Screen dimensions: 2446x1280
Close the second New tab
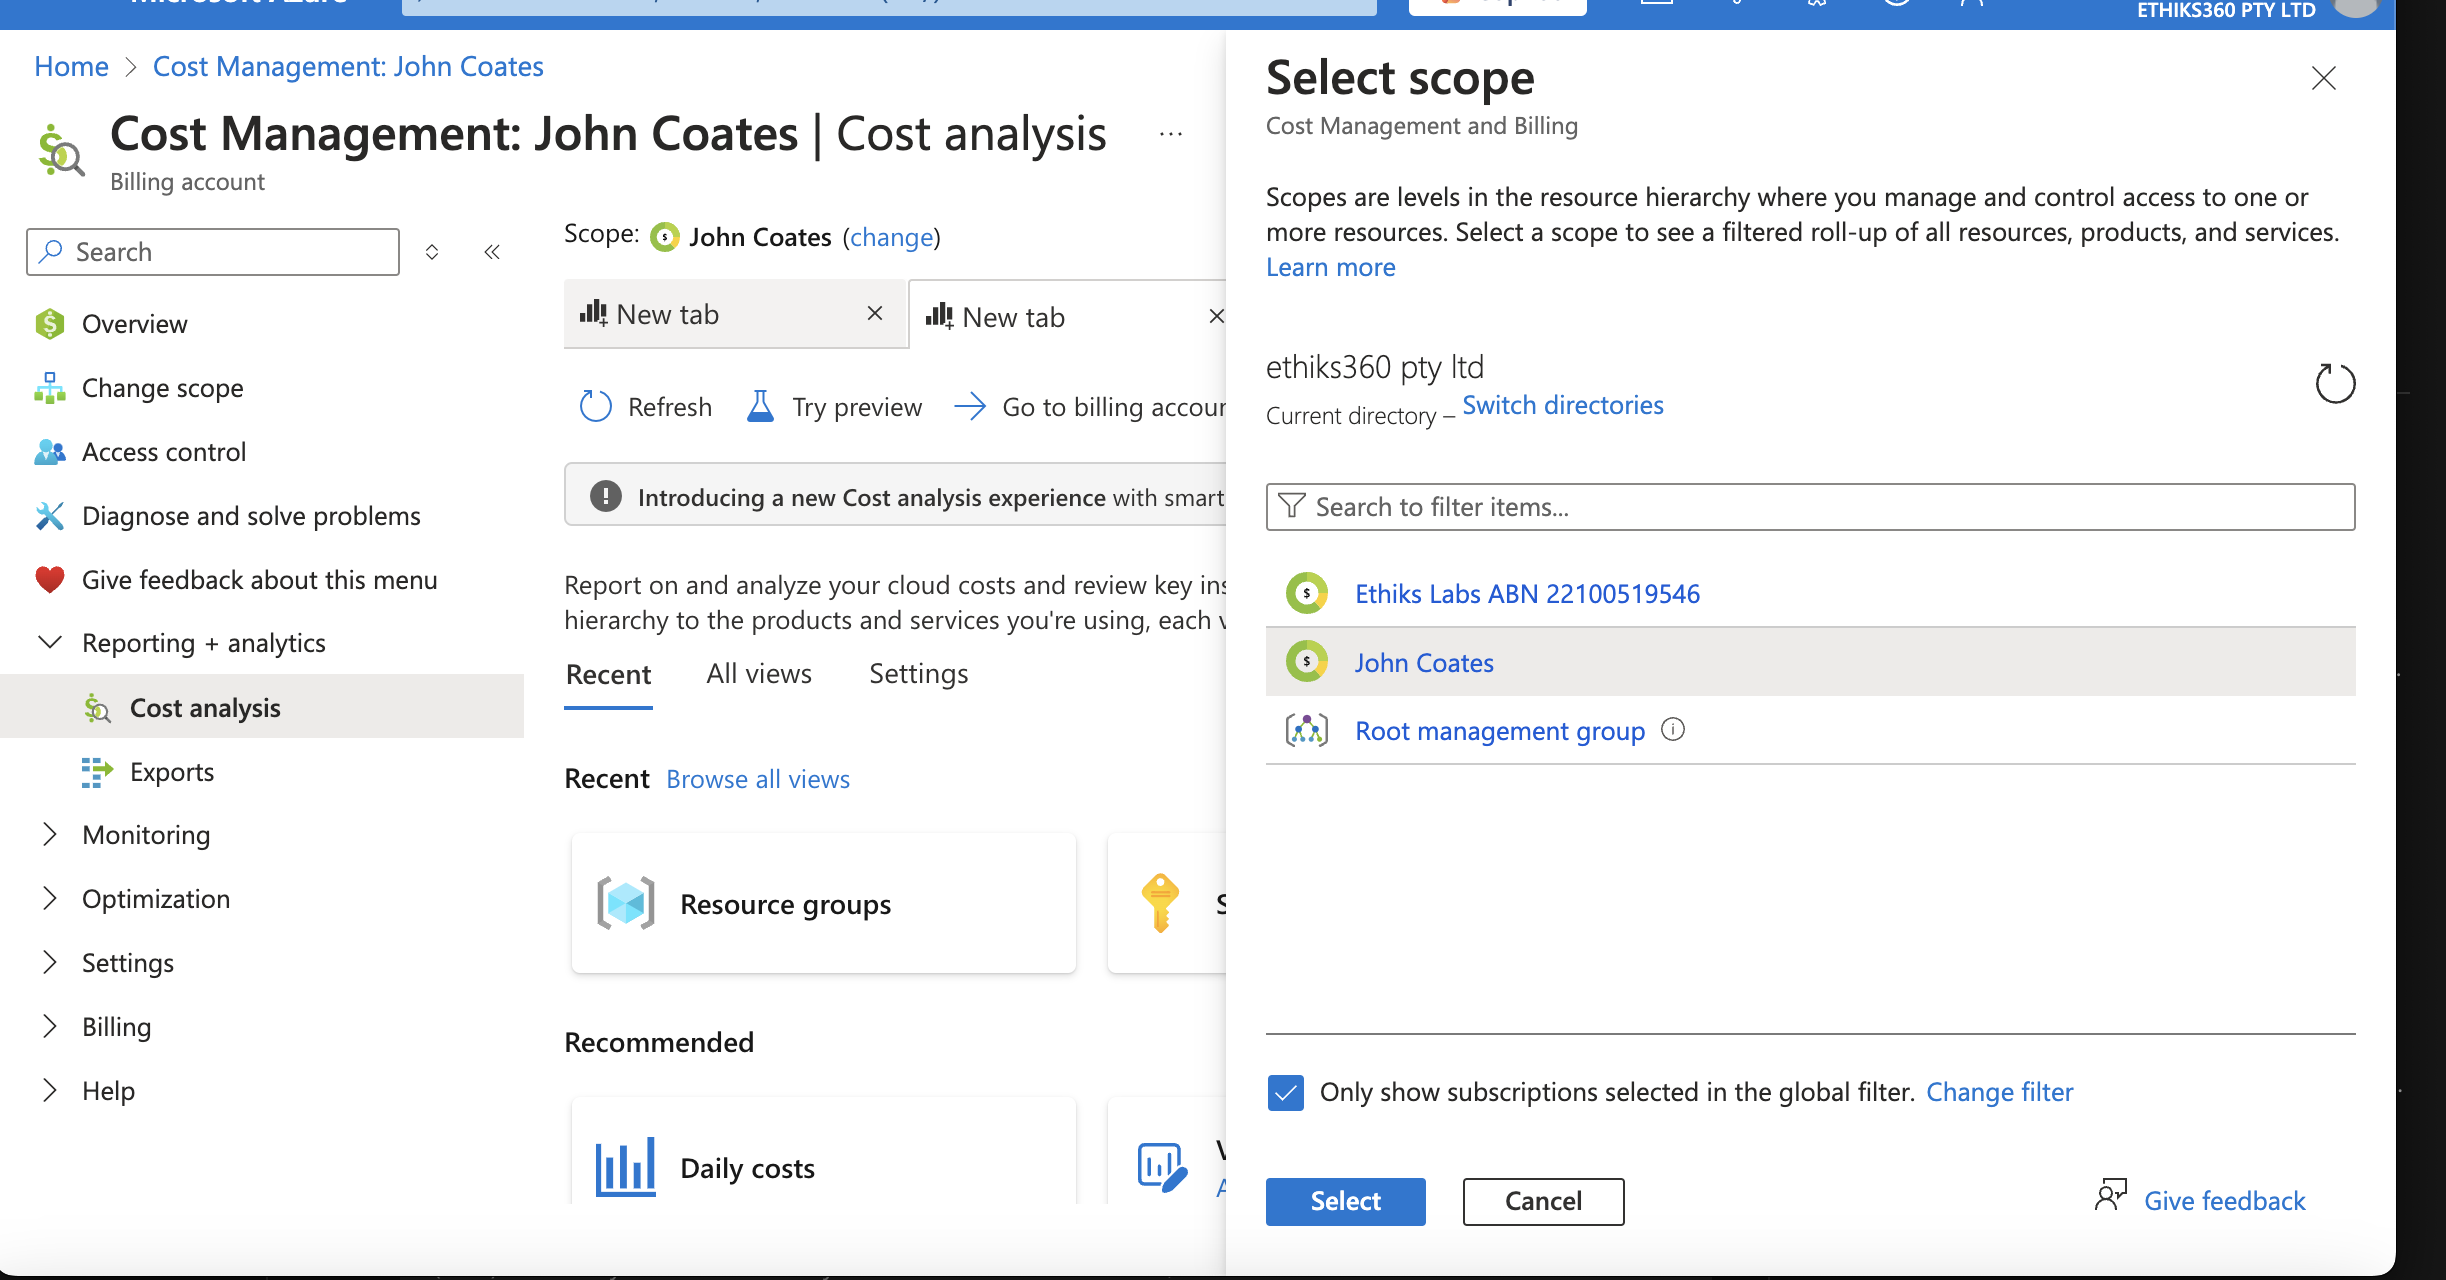tap(1216, 316)
